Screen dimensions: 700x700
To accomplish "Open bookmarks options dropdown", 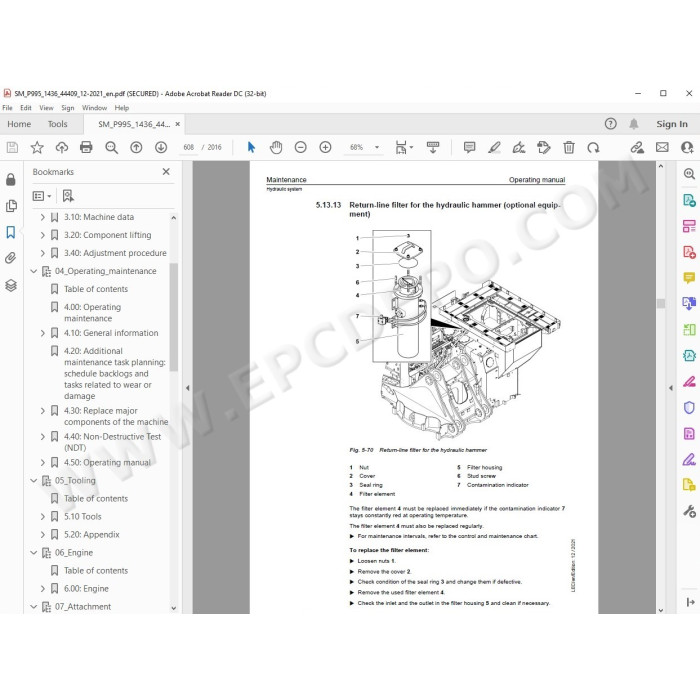I will (42, 196).
